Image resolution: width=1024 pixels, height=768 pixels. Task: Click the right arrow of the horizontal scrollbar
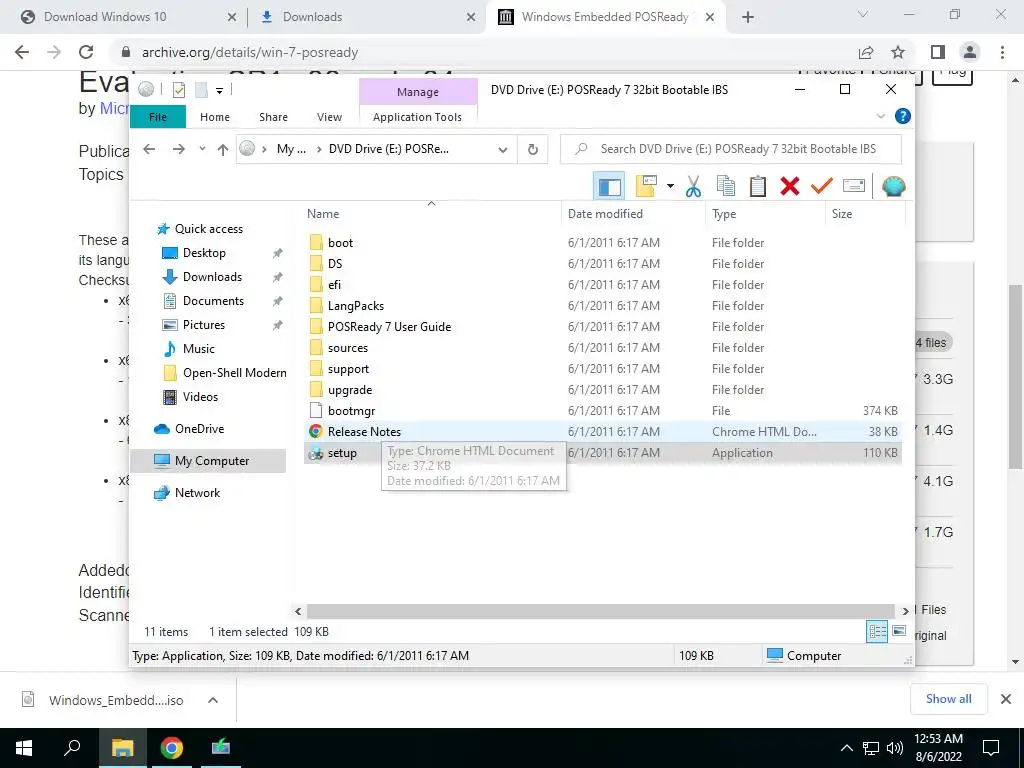[905, 611]
